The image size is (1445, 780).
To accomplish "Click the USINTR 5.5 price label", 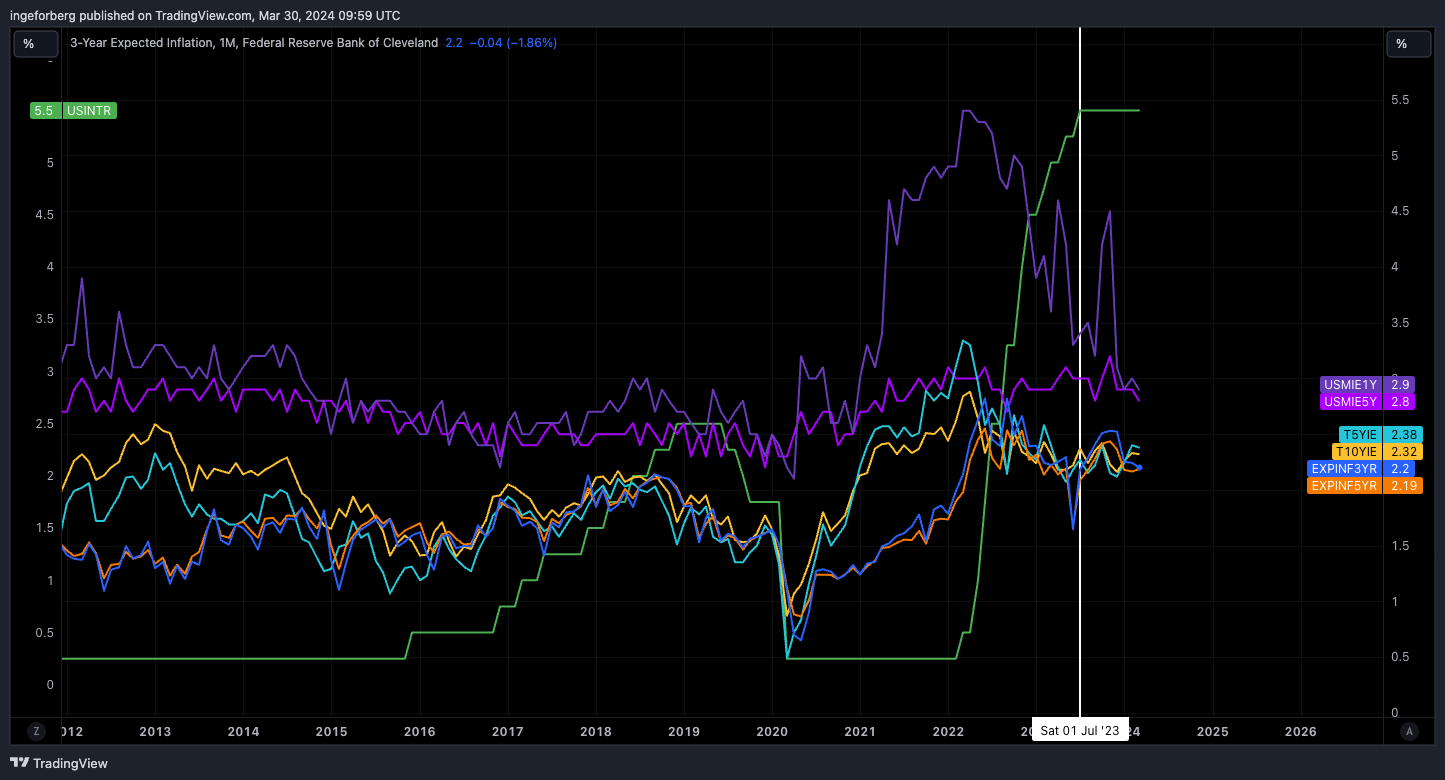I will [74, 111].
